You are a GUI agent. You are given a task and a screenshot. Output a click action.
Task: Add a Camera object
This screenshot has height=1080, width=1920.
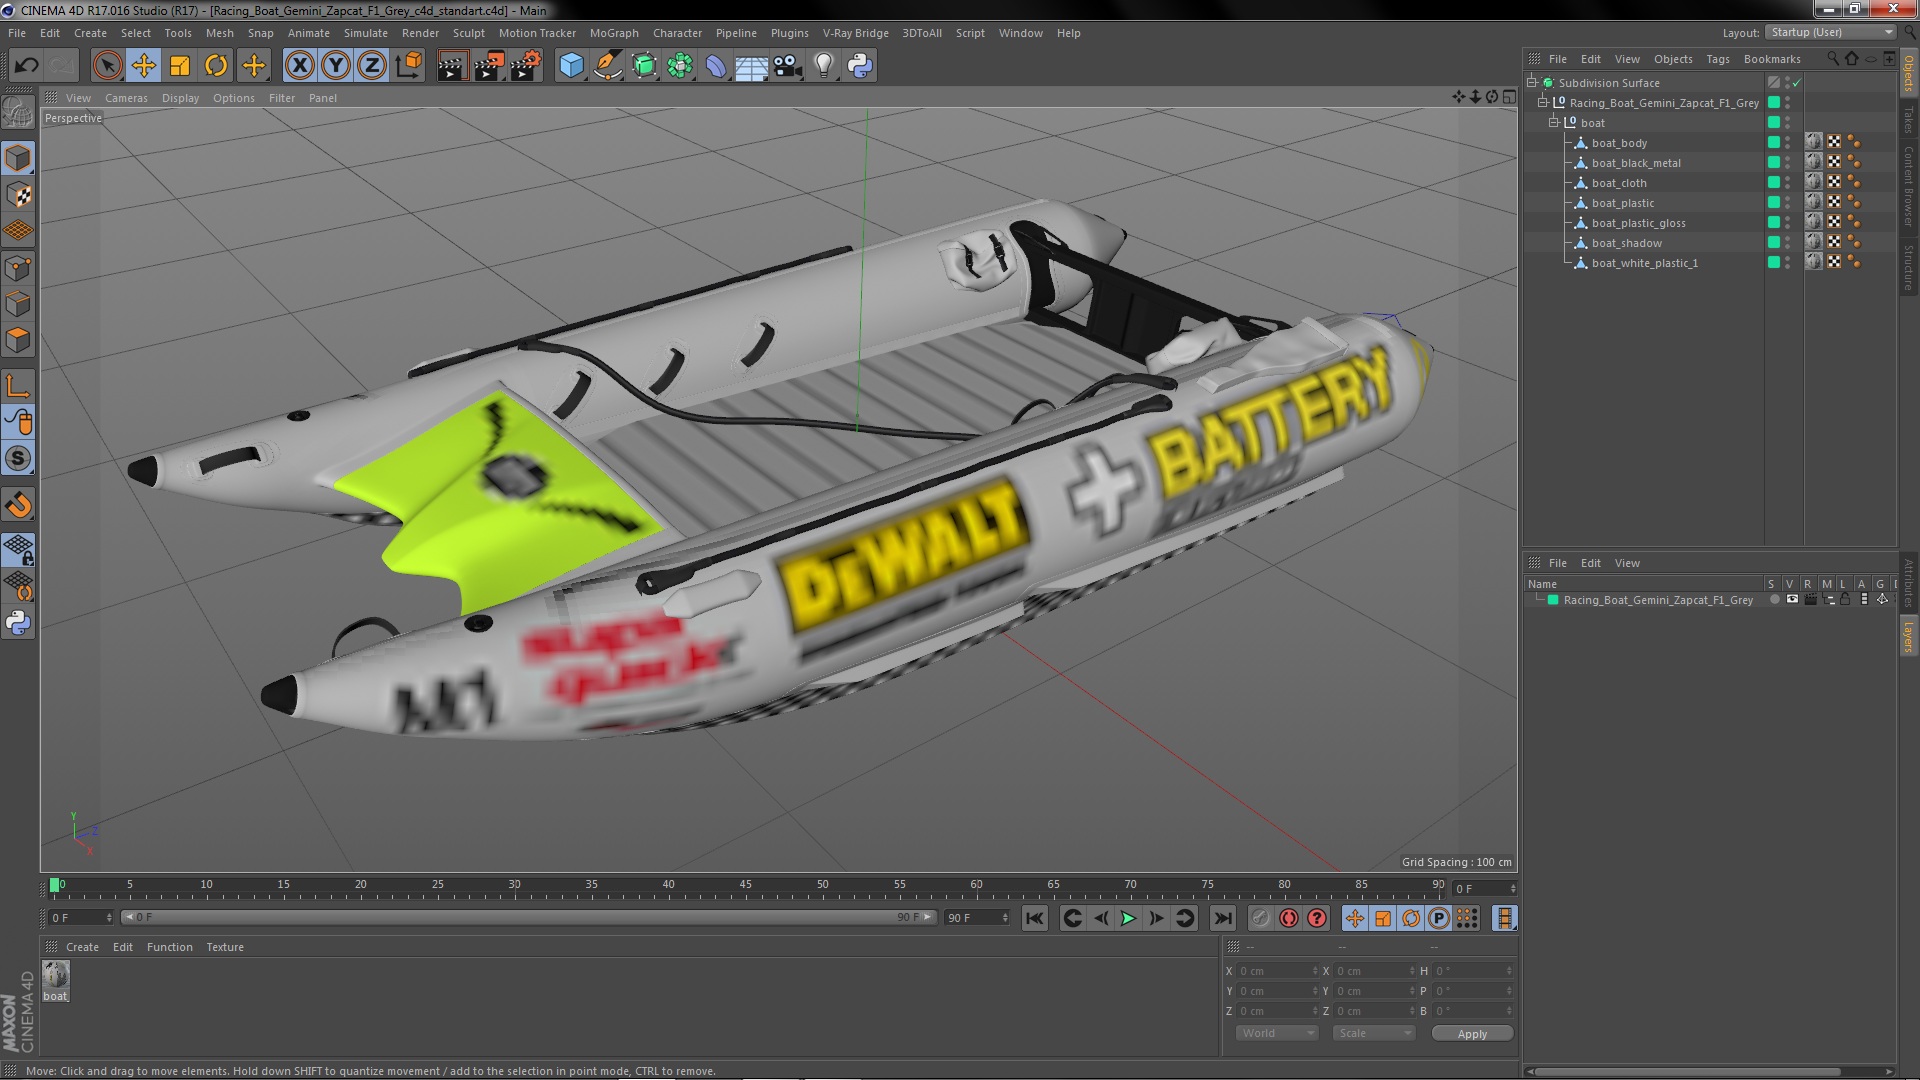click(788, 66)
